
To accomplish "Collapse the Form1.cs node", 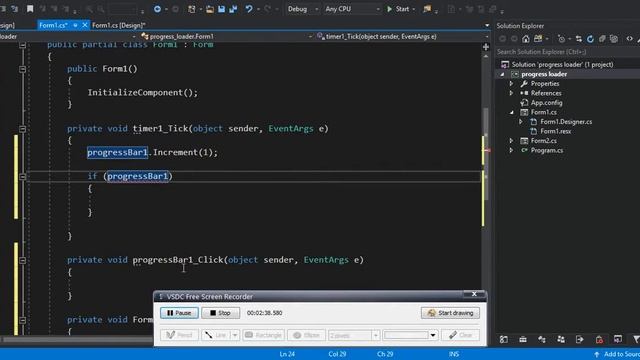I will click(x=511, y=112).
